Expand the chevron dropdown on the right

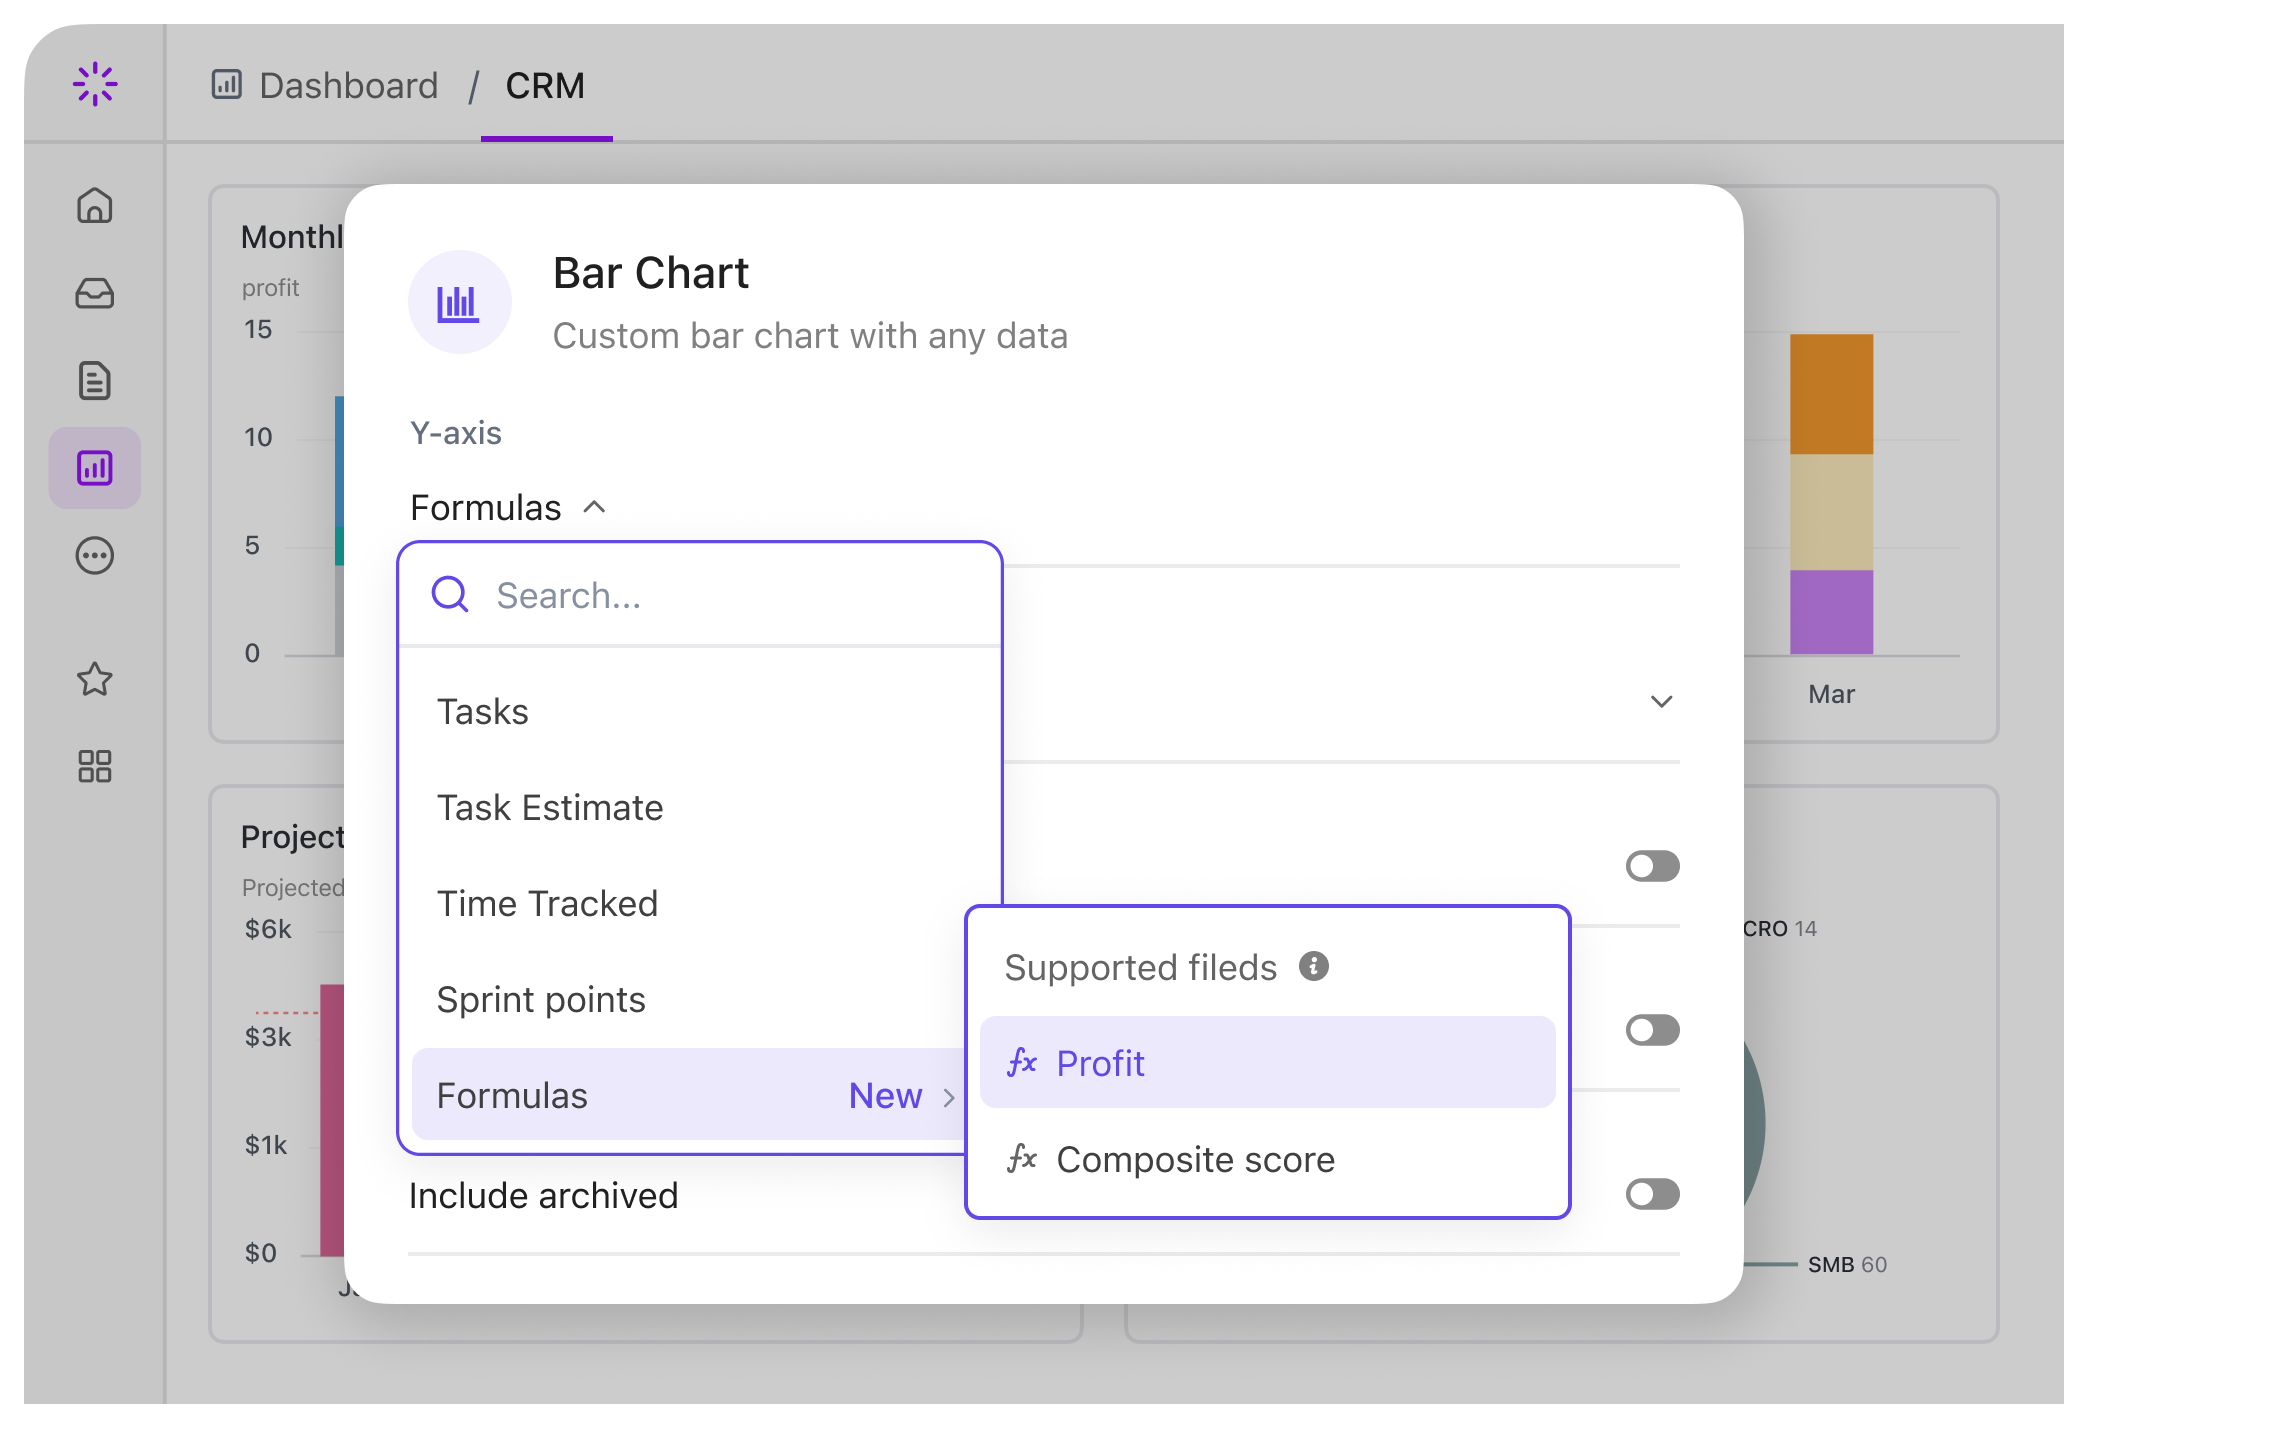[x=1661, y=702]
